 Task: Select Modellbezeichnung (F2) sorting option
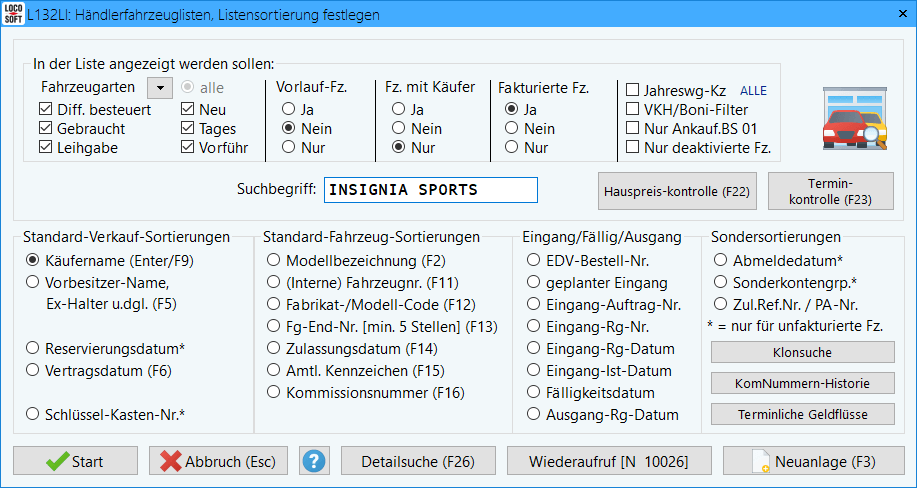[273, 260]
